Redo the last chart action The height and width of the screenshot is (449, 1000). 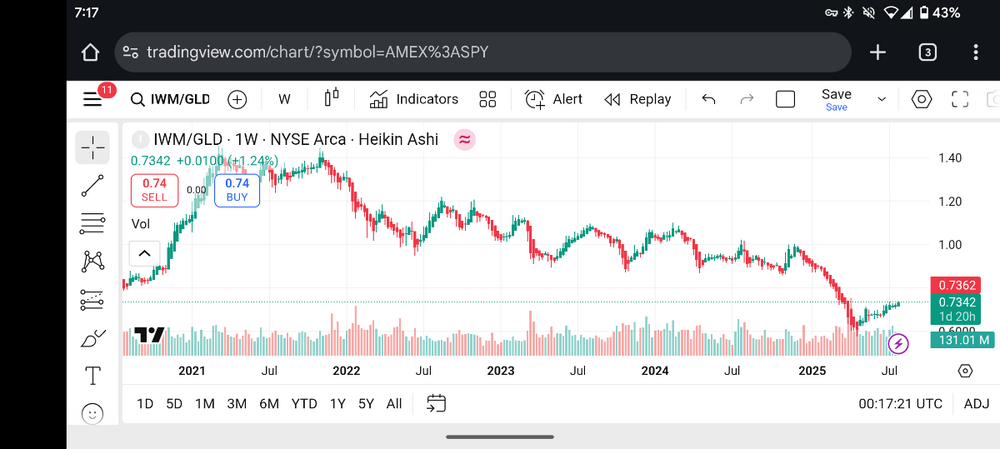[x=747, y=99]
